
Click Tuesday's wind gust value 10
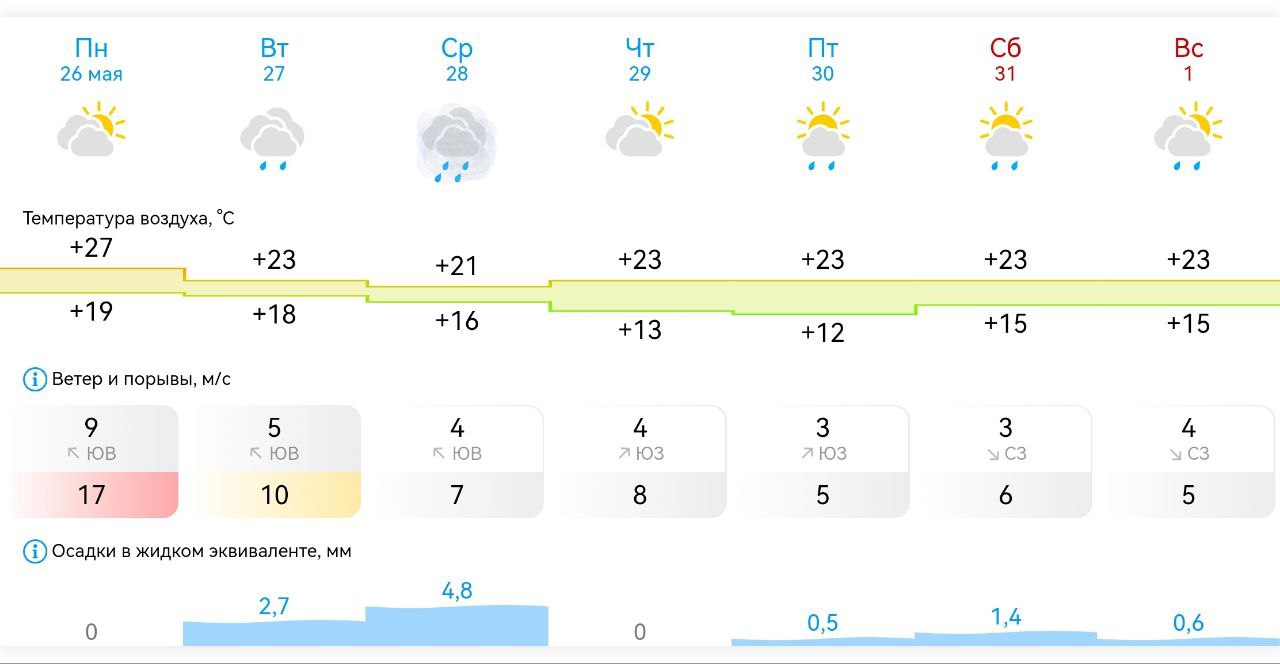click(274, 495)
